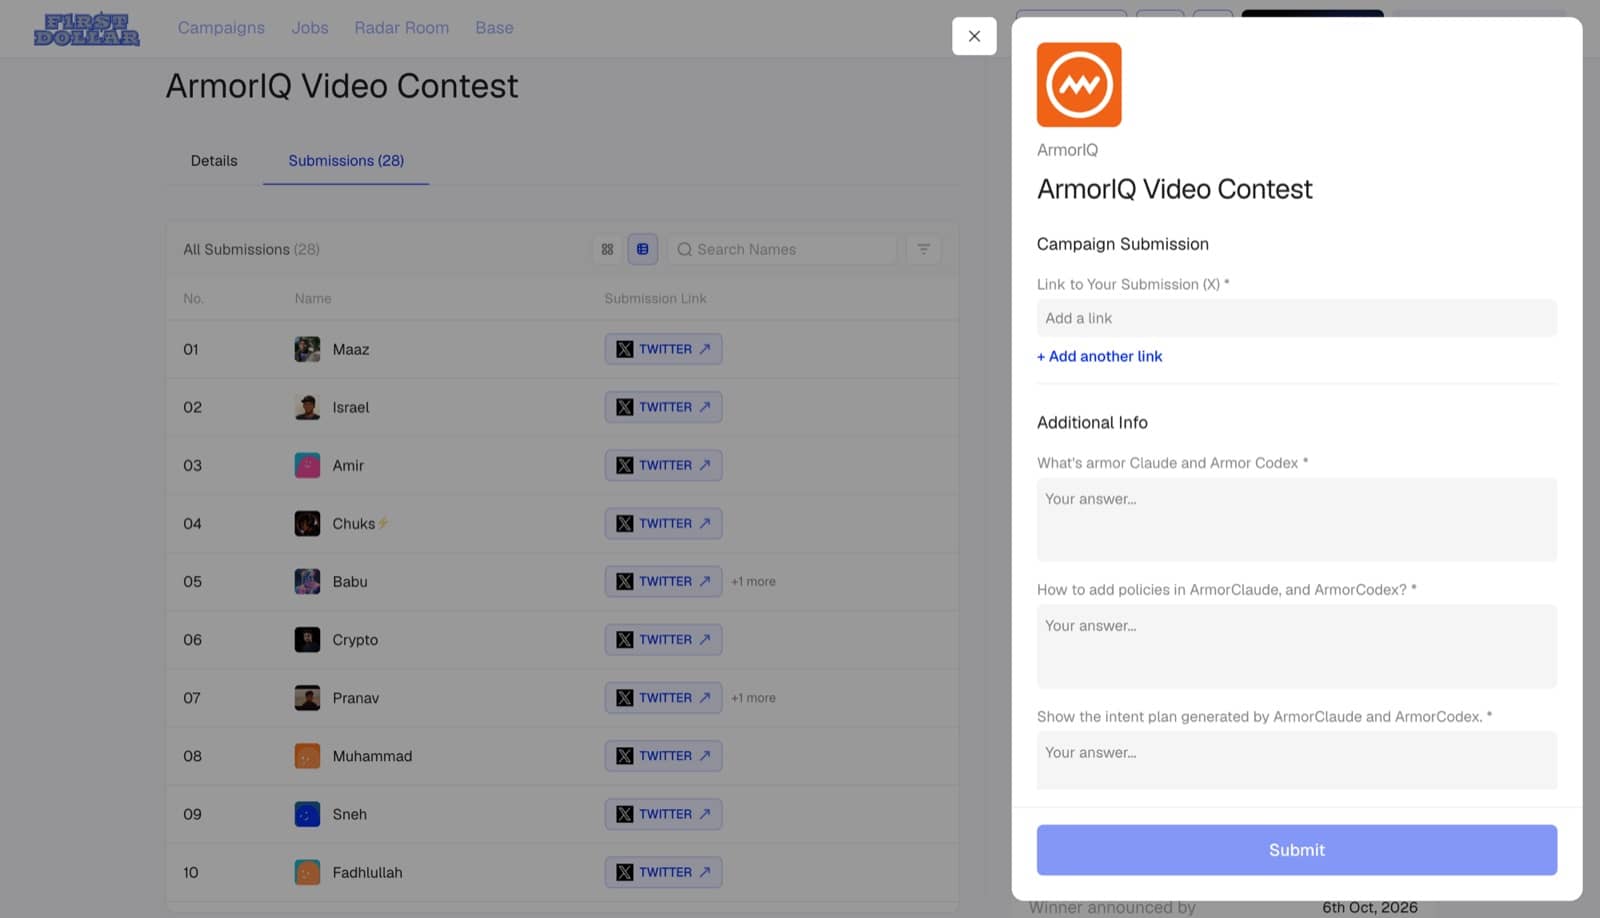Screen dimensions: 1600x918
Task: Expand '+1 more' links in Pranav's row
Action: tap(753, 698)
